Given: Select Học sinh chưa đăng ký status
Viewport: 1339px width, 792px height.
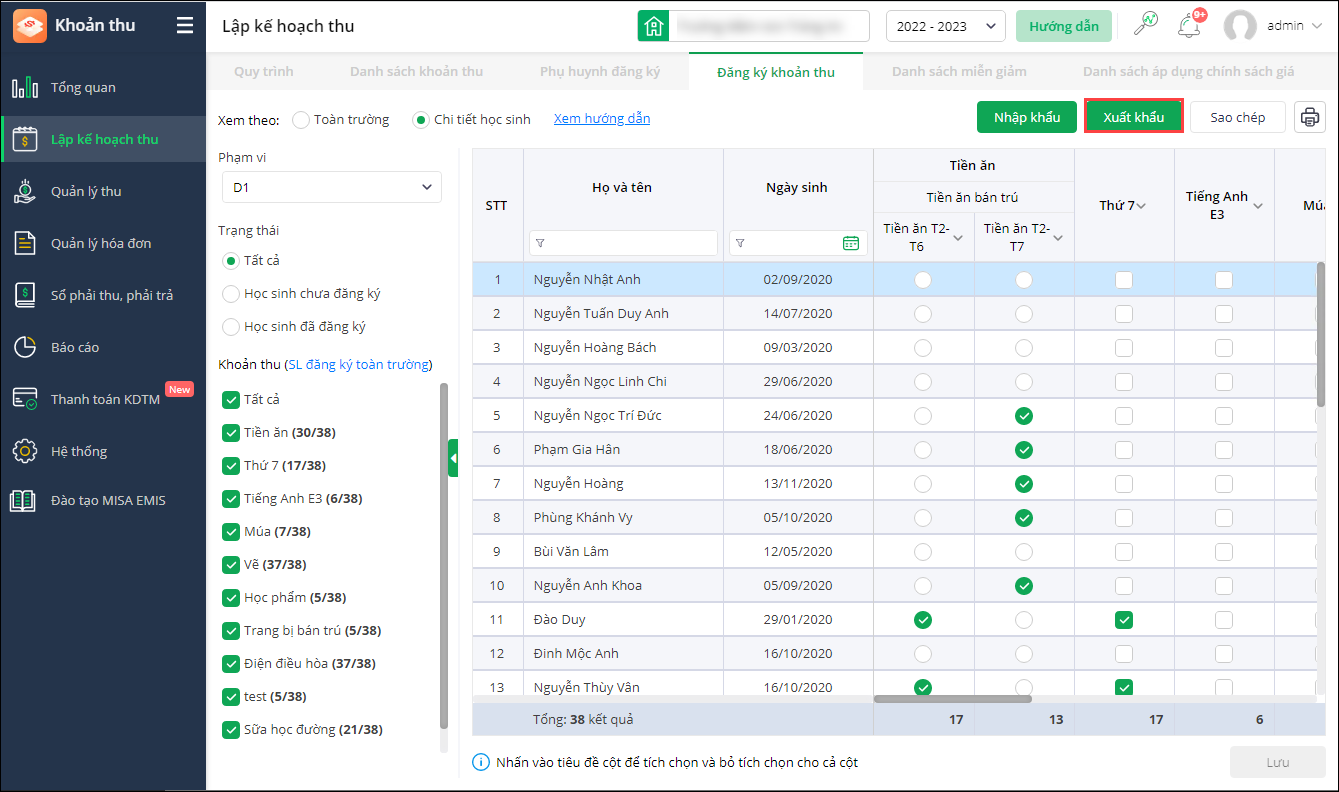Looking at the screenshot, I should coord(231,294).
